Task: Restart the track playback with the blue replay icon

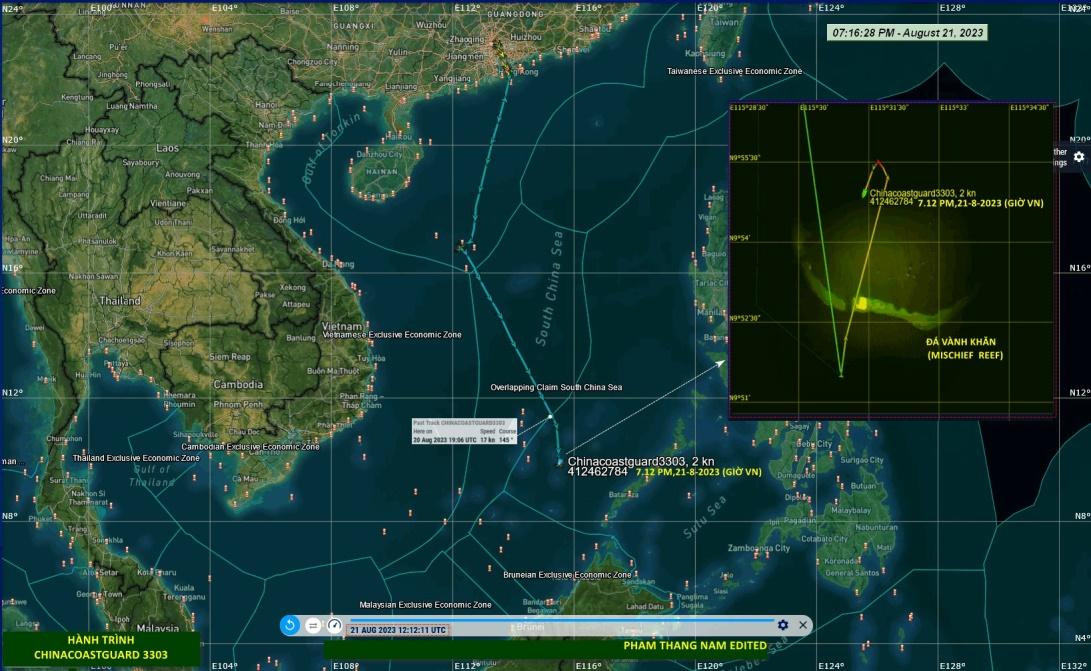Action: tap(289, 625)
